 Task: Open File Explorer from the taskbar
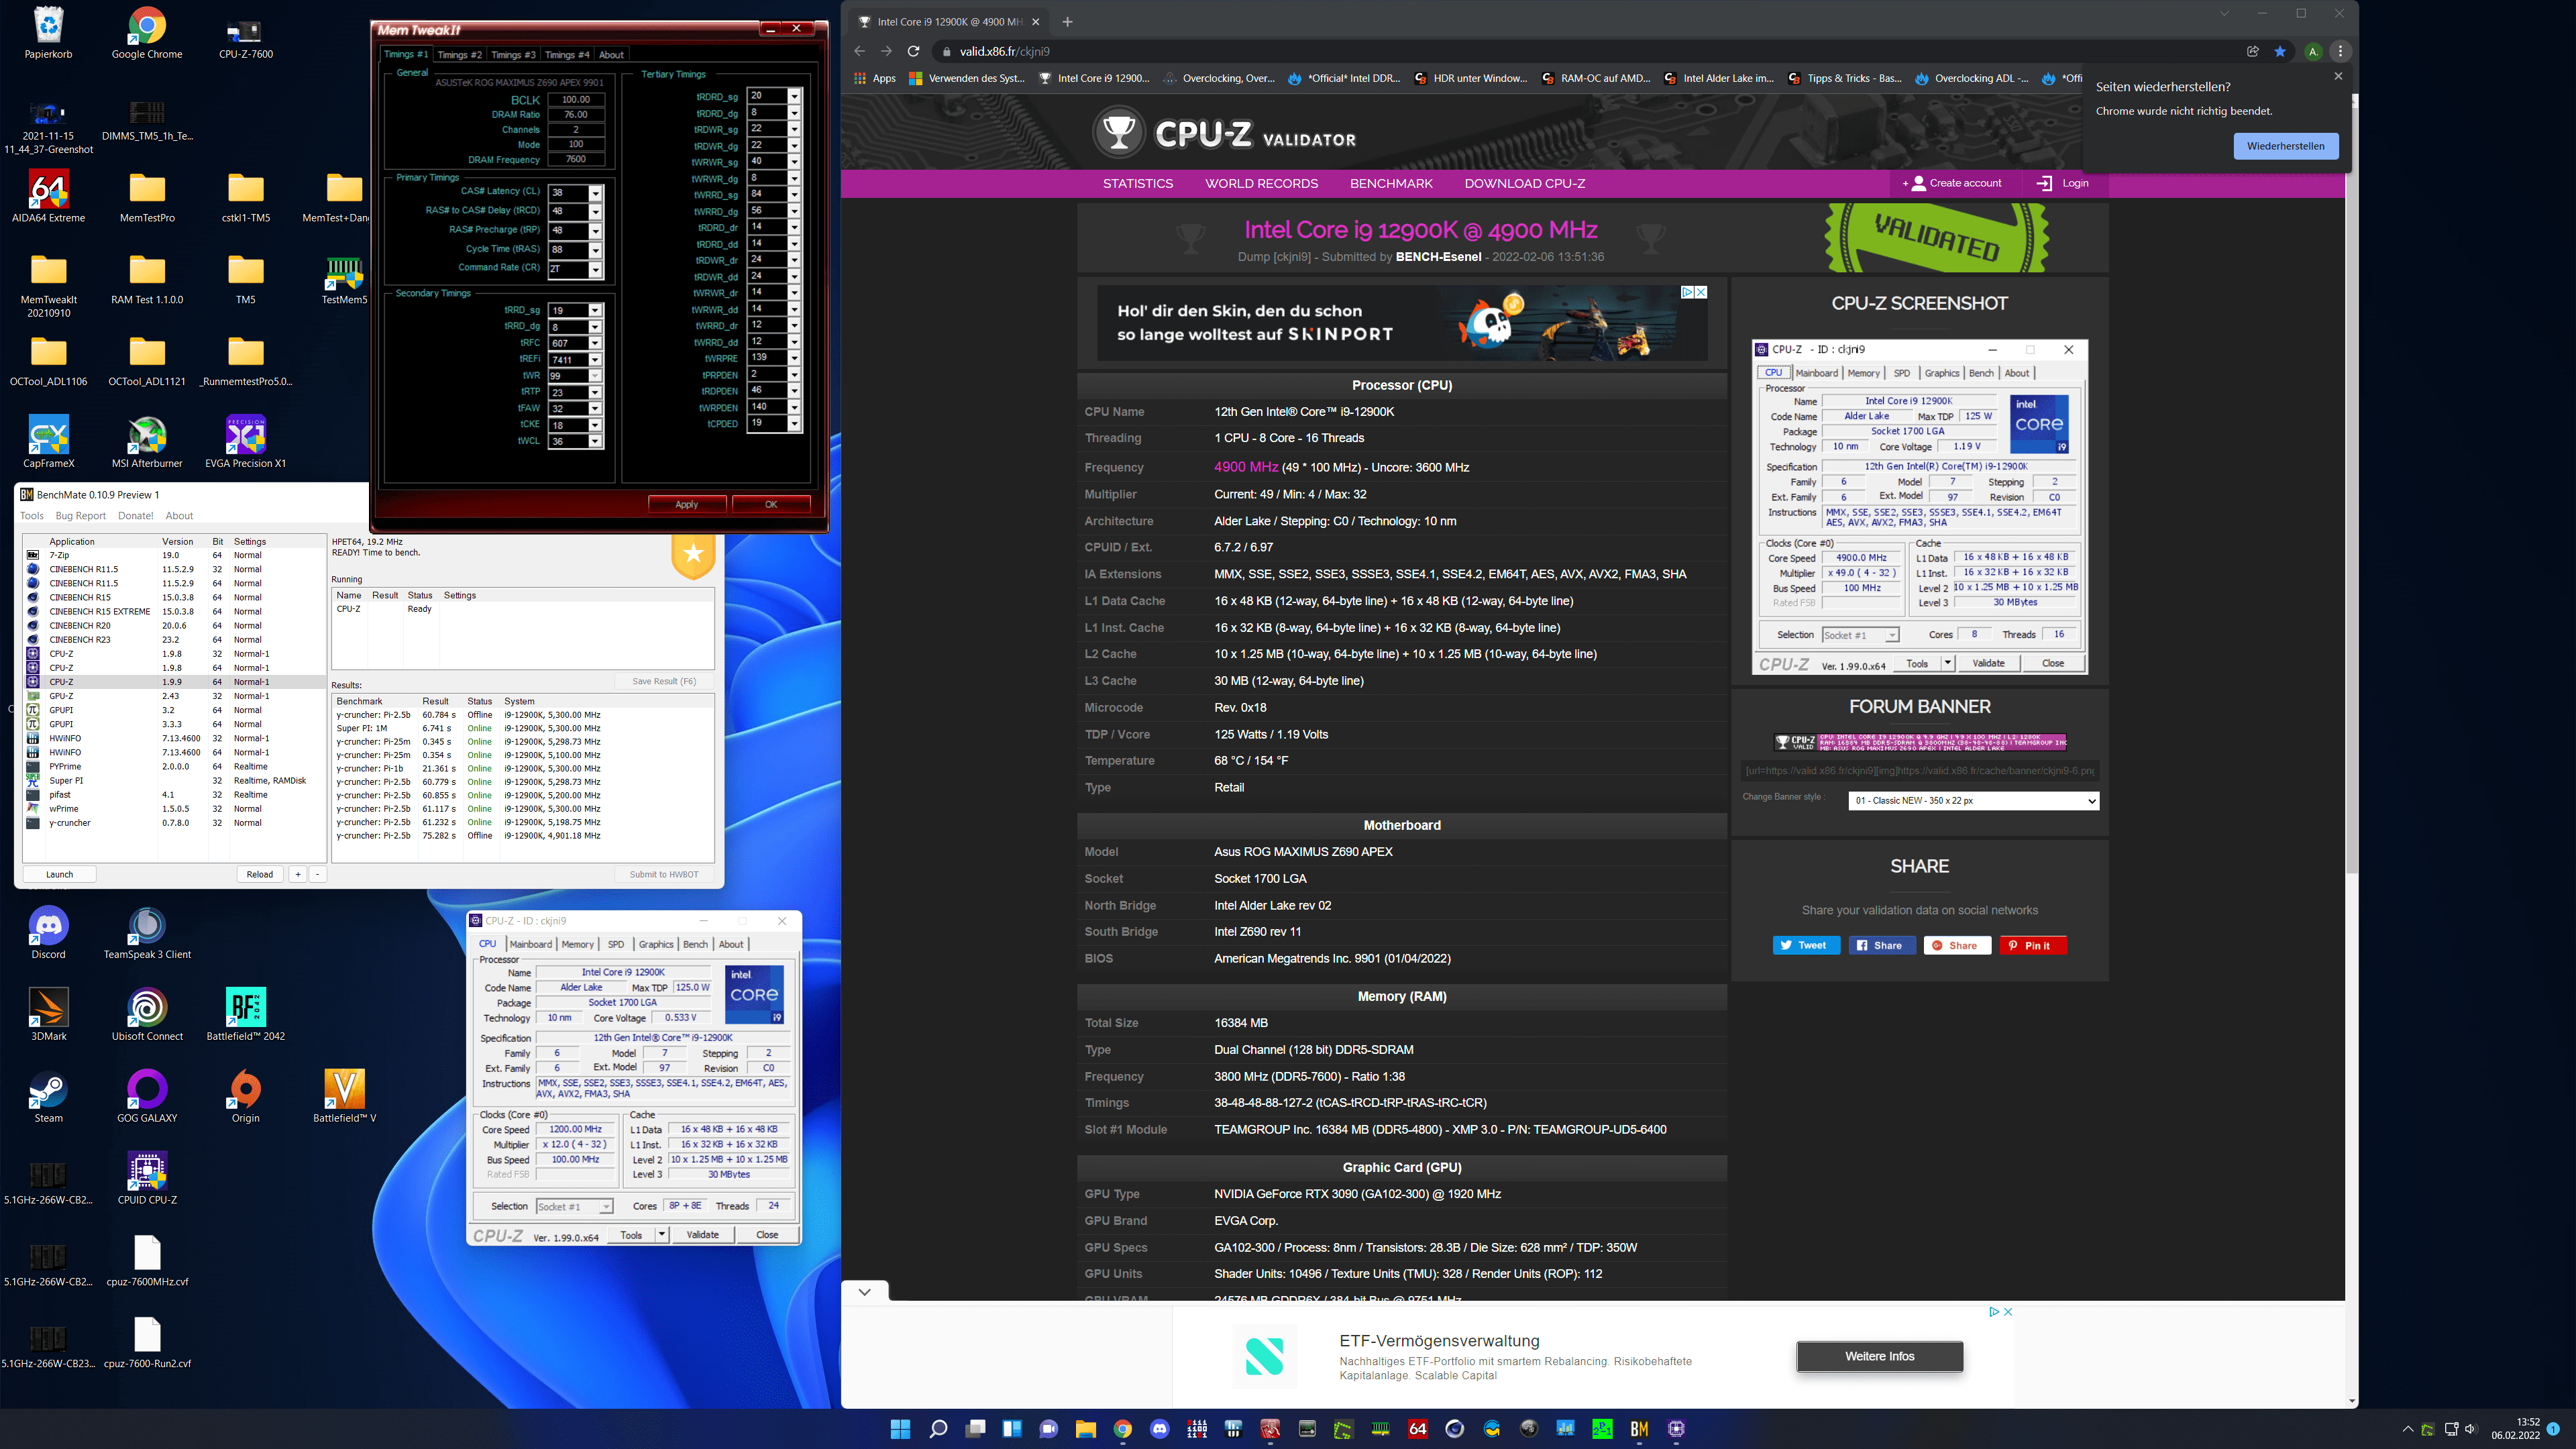1085,1429
